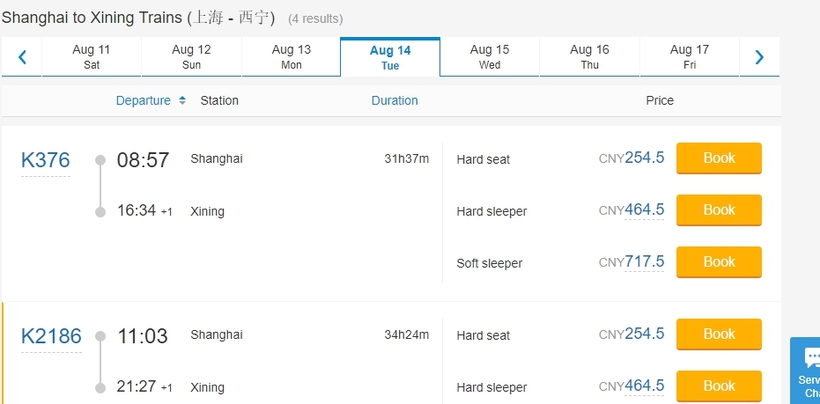Image resolution: width=820 pixels, height=404 pixels.
Task: Expand K376 hard sleeper price 464.5
Action: pos(644,210)
